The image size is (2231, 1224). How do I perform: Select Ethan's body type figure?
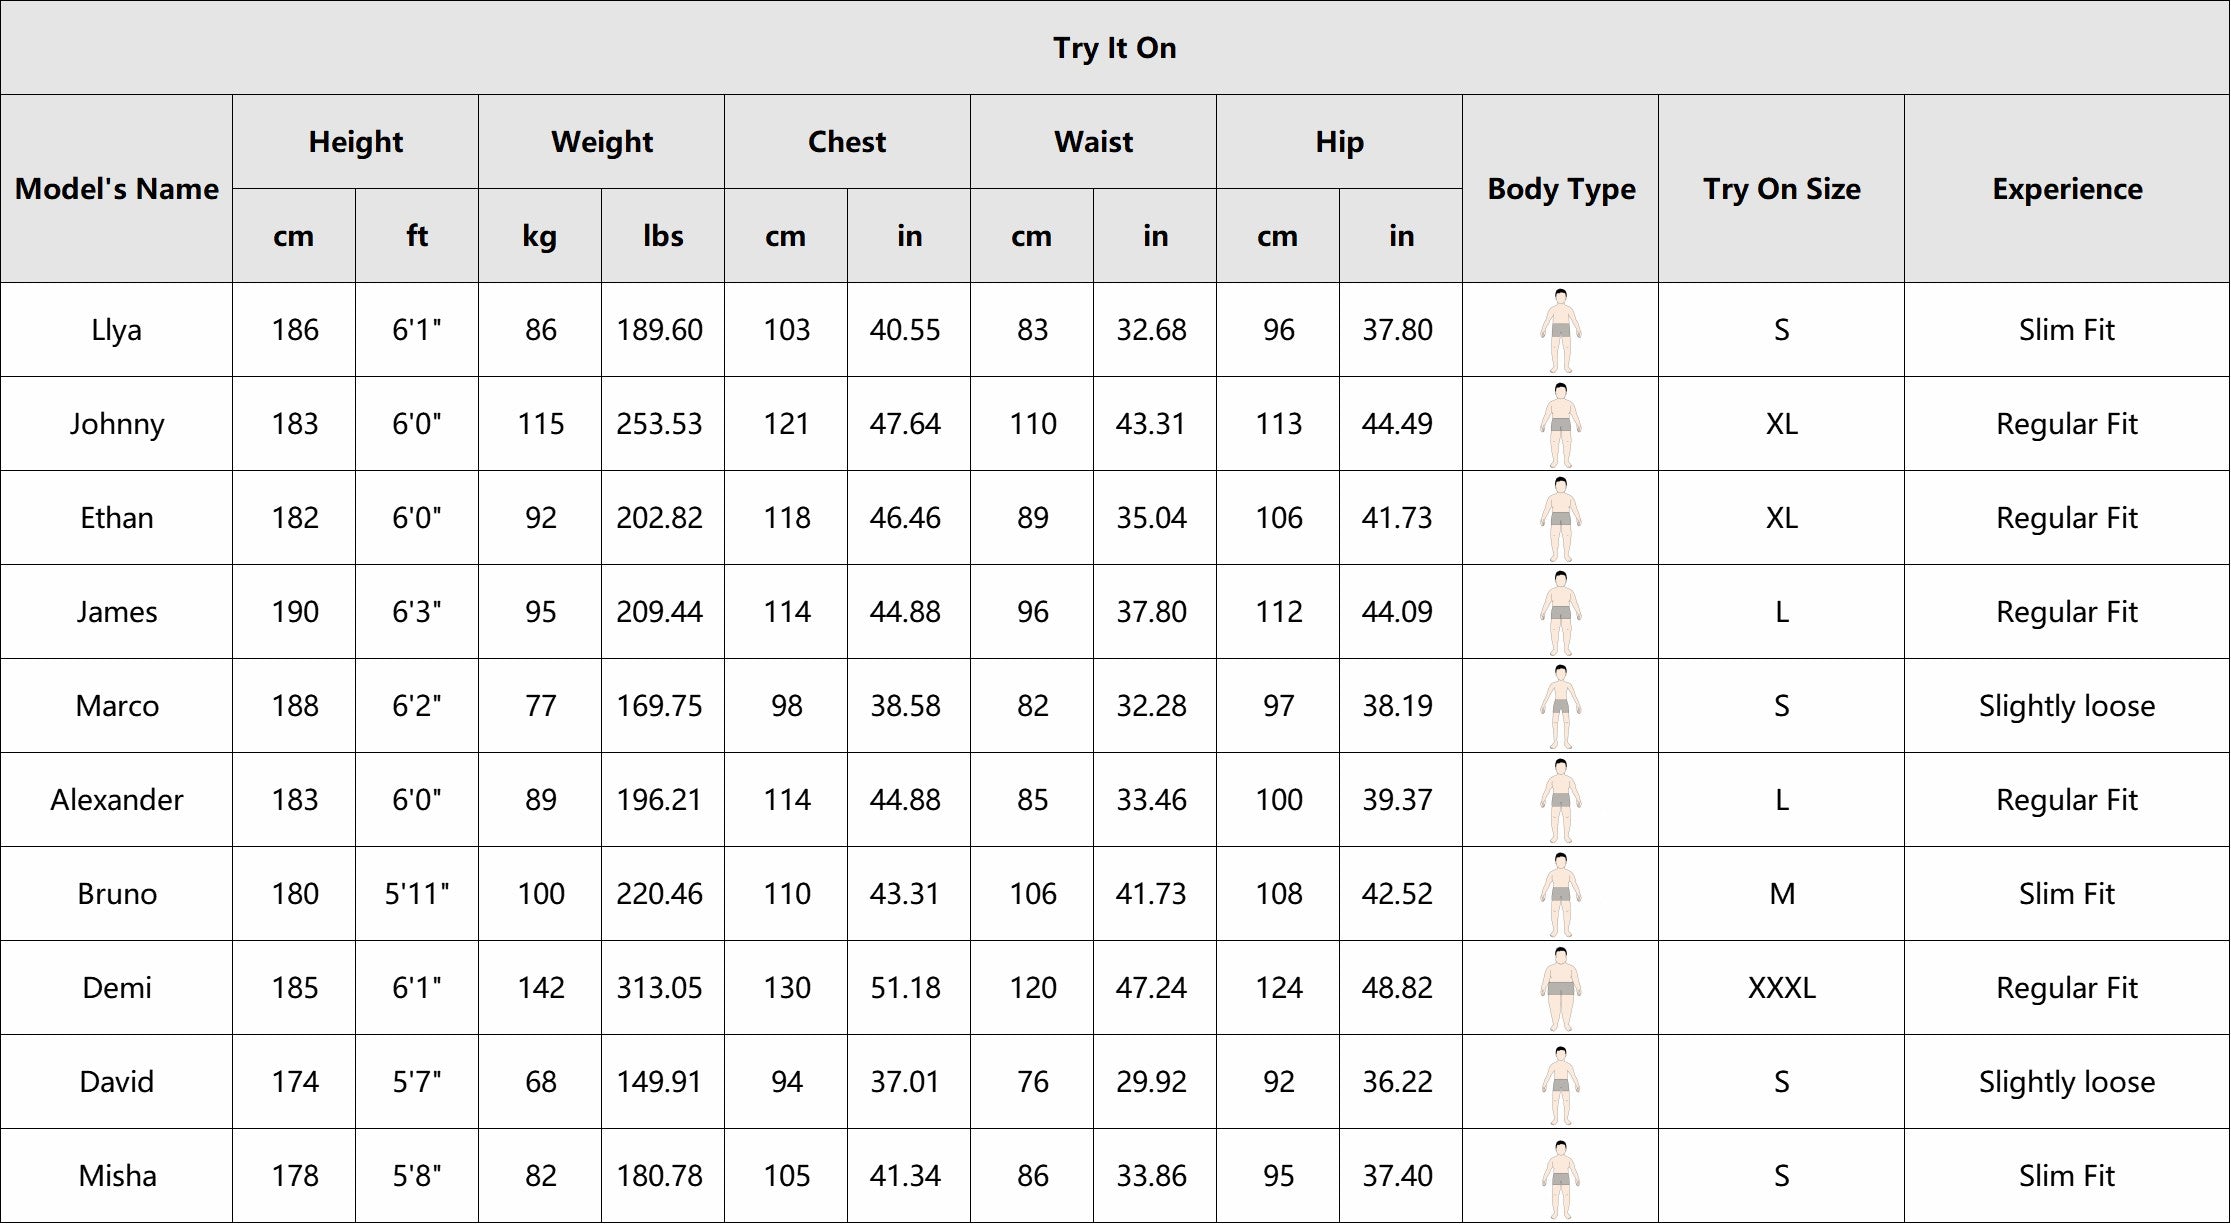(1560, 518)
